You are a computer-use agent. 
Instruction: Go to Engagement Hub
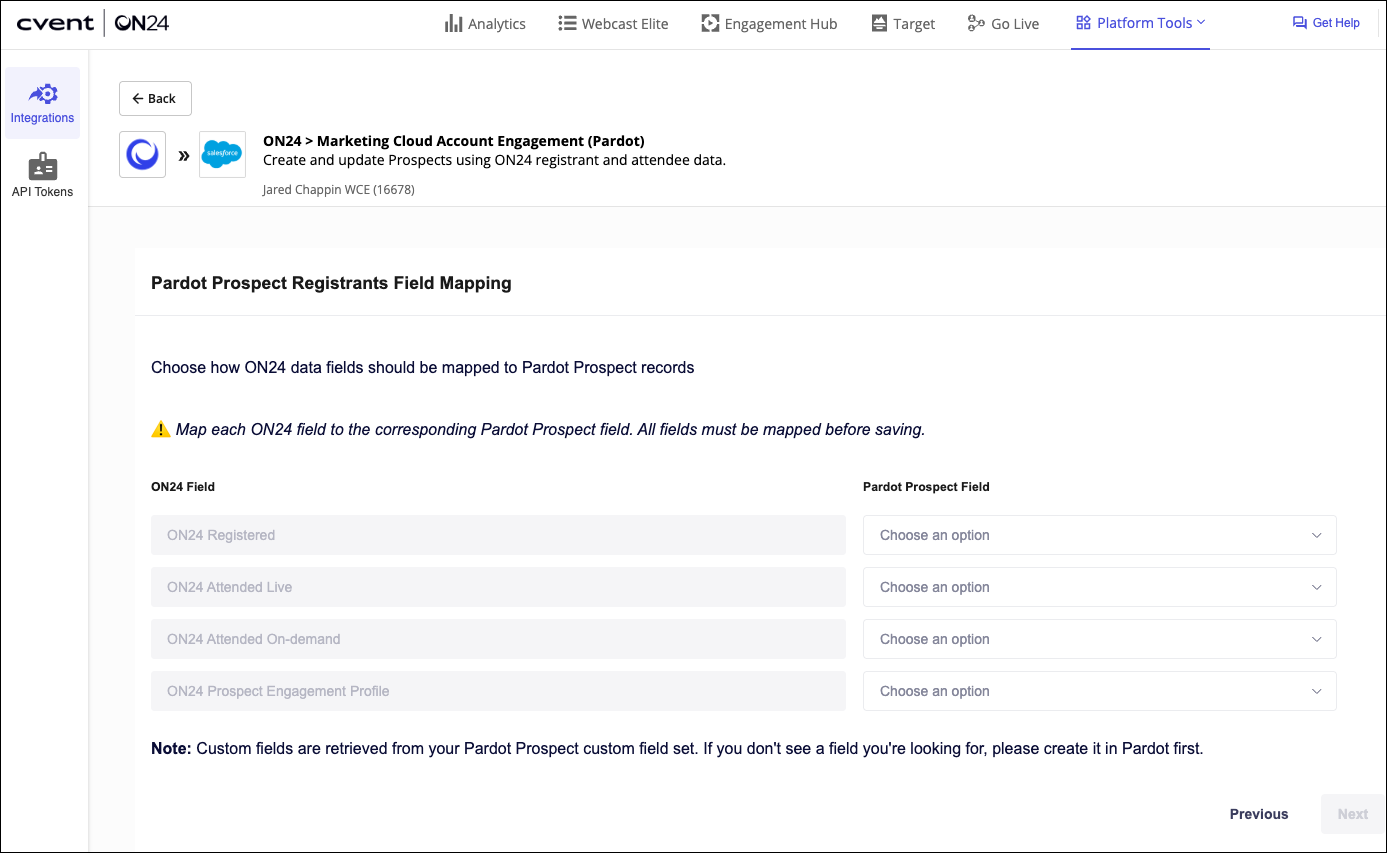(769, 24)
